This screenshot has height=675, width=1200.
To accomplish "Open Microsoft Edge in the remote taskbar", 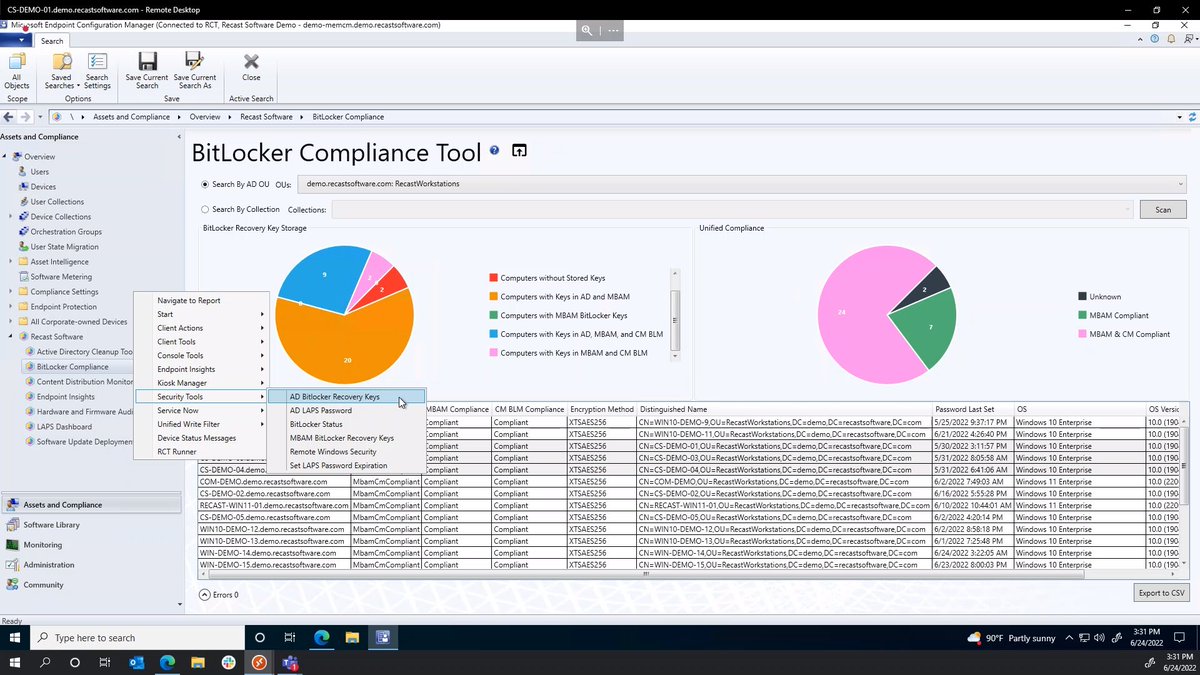I will (x=322, y=638).
